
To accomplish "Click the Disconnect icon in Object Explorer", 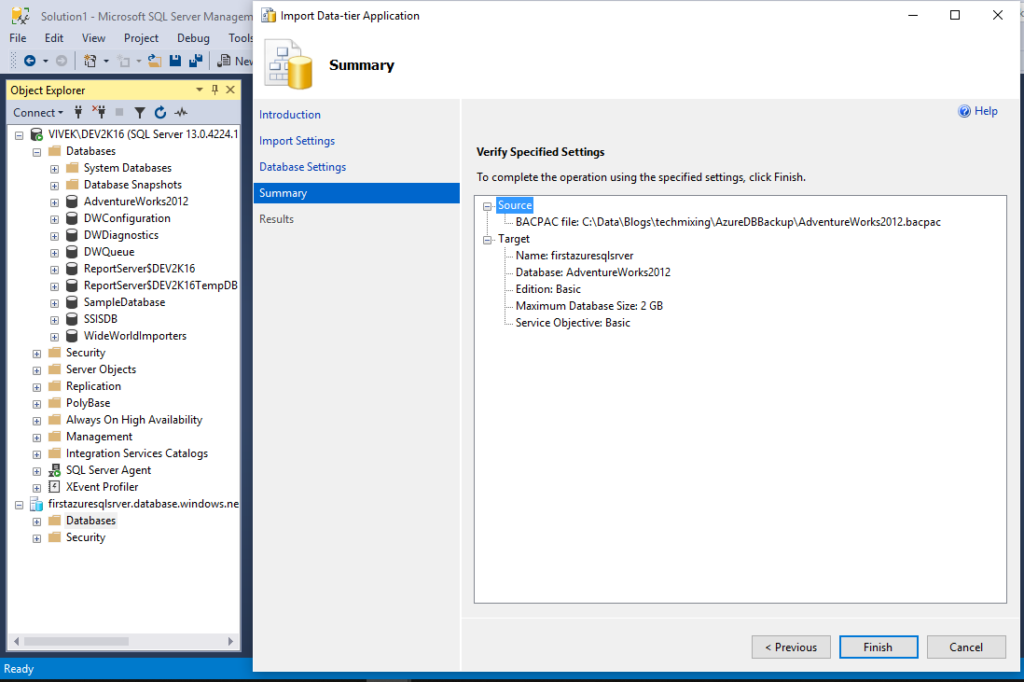I will [x=100, y=112].
